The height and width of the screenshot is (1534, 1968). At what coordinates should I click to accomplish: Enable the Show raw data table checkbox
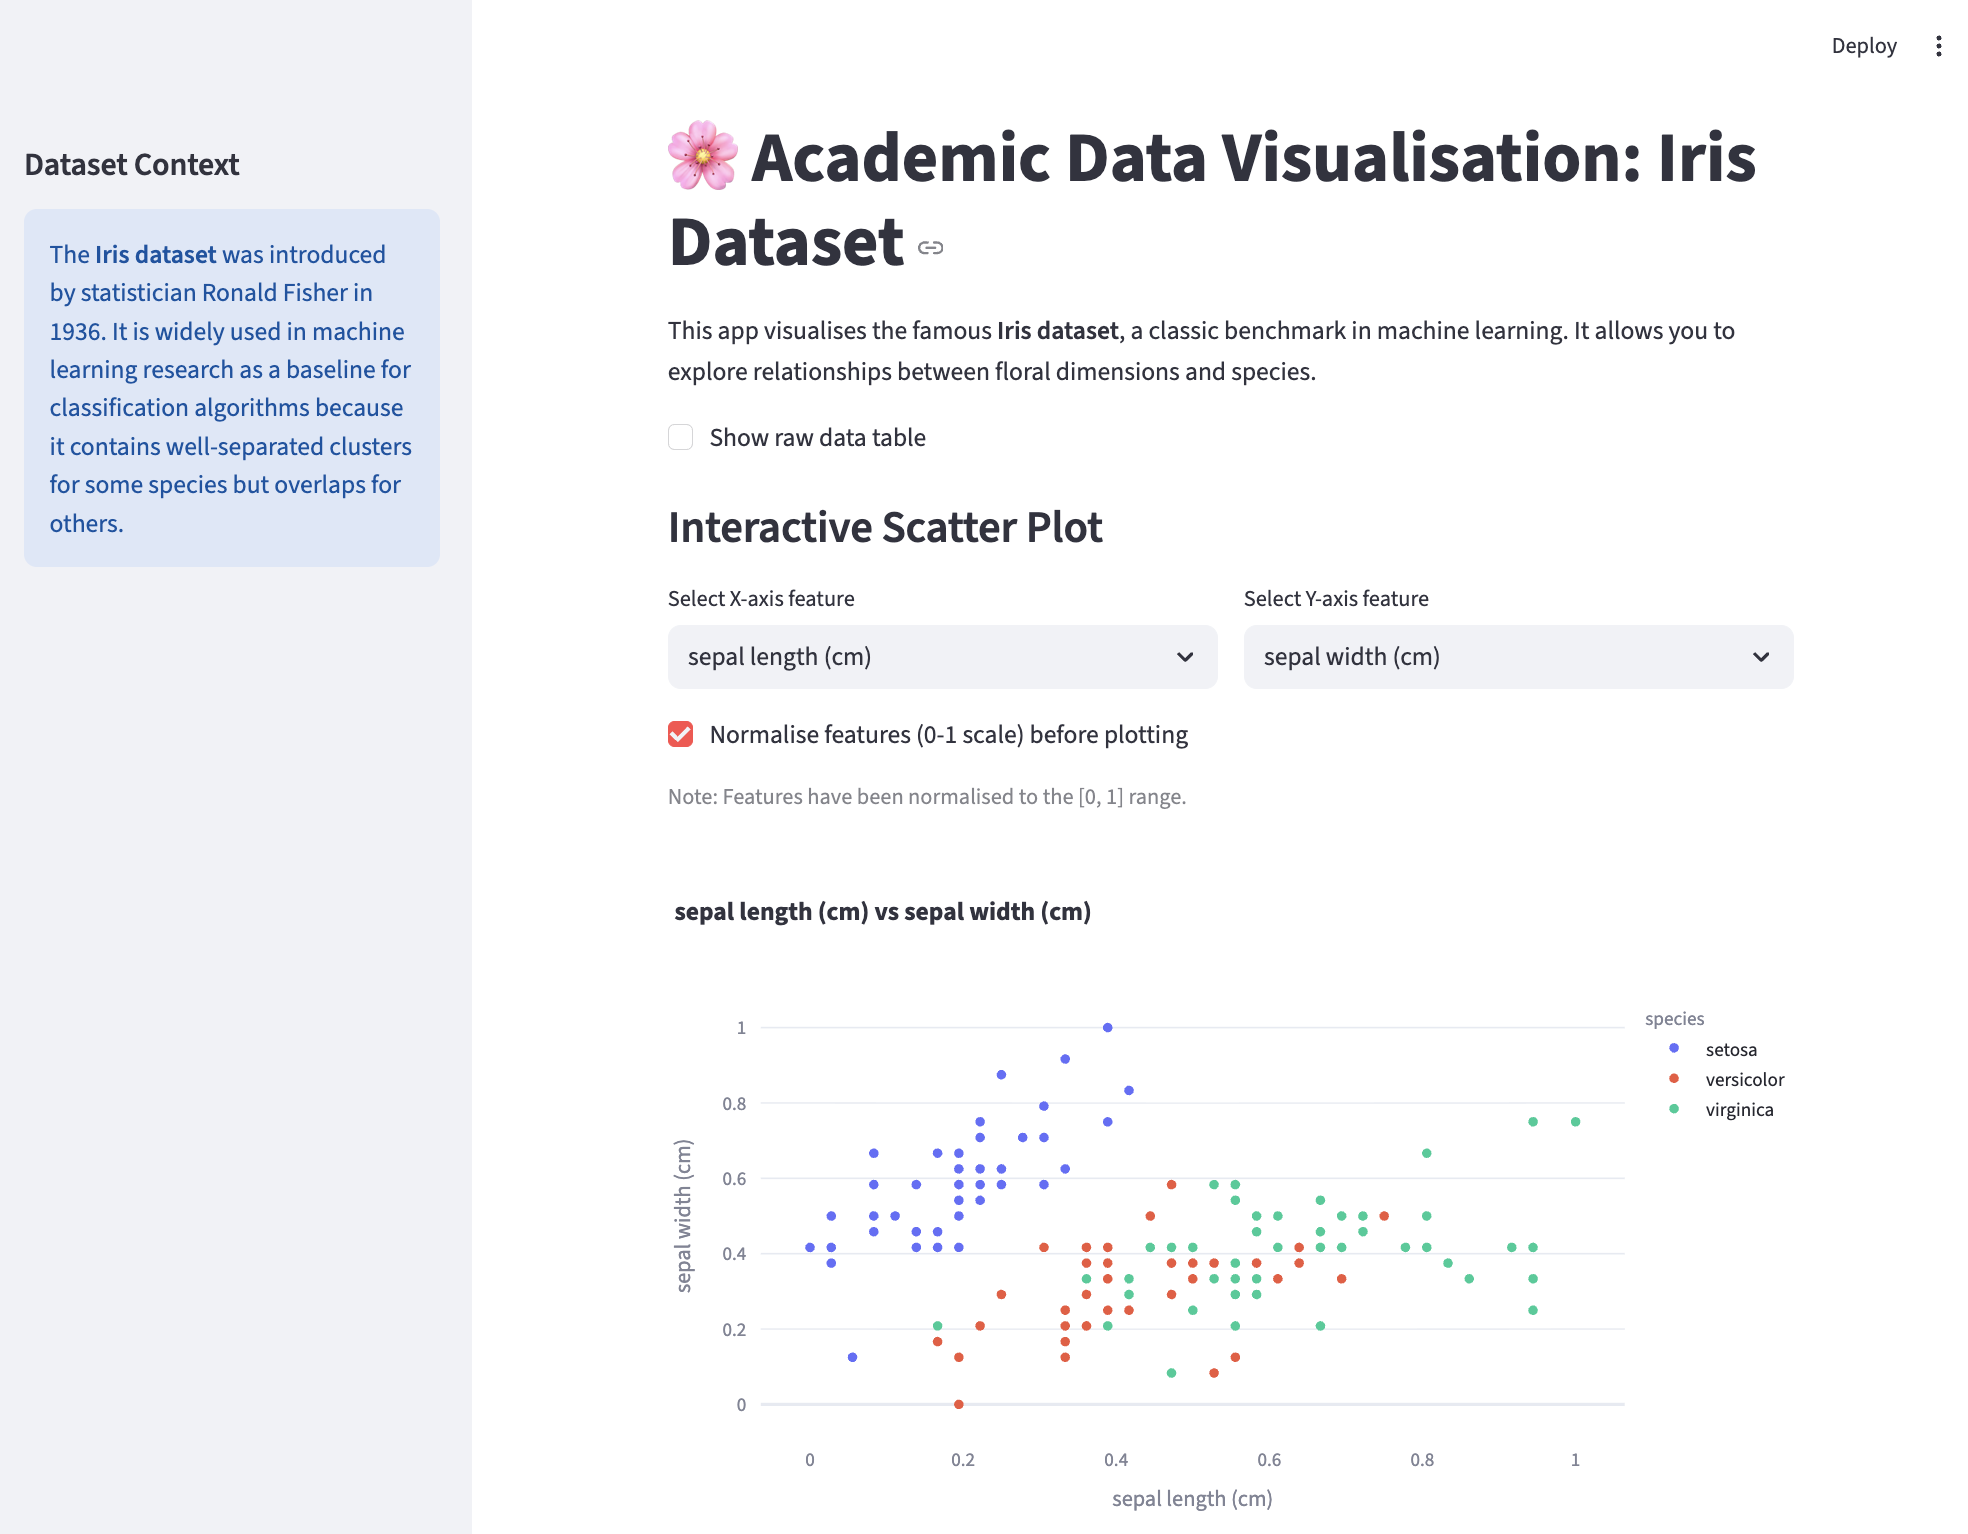coord(681,437)
